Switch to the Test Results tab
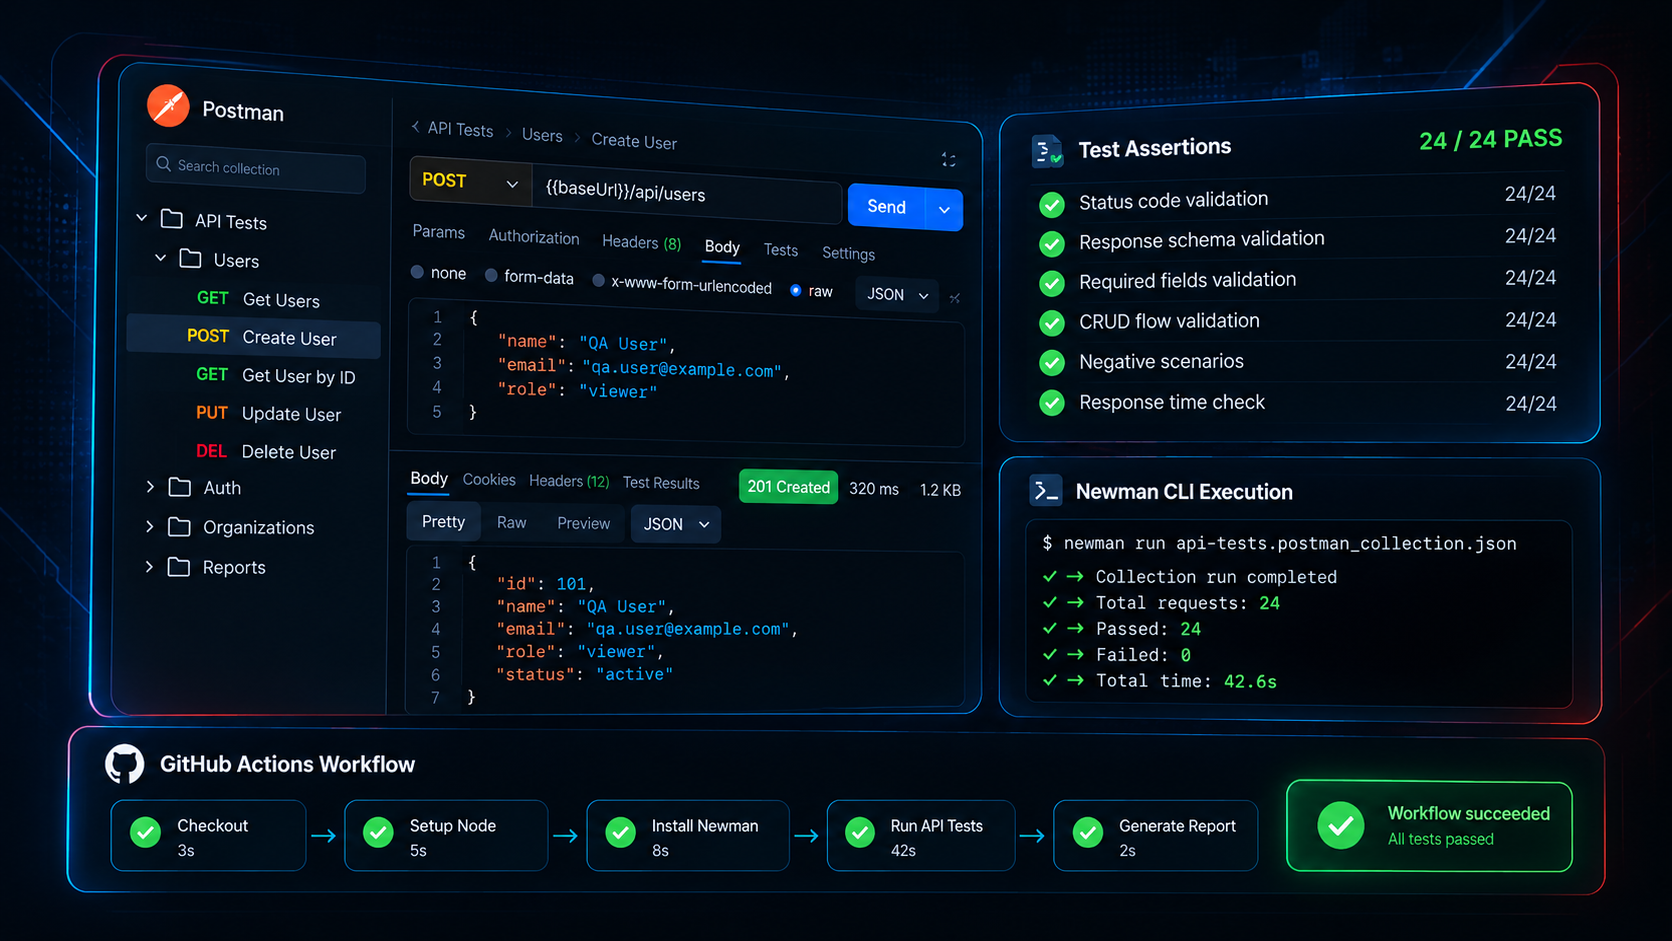The width and height of the screenshot is (1672, 941). click(x=661, y=483)
